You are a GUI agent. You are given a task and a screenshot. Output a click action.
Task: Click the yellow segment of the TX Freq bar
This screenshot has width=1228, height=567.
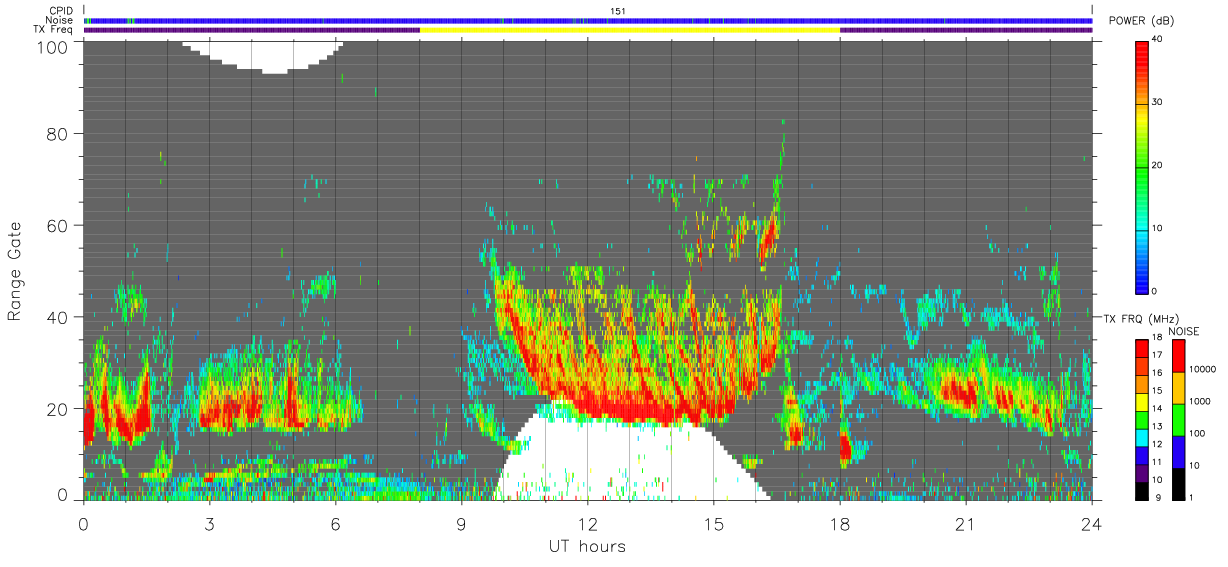[x=630, y=30]
